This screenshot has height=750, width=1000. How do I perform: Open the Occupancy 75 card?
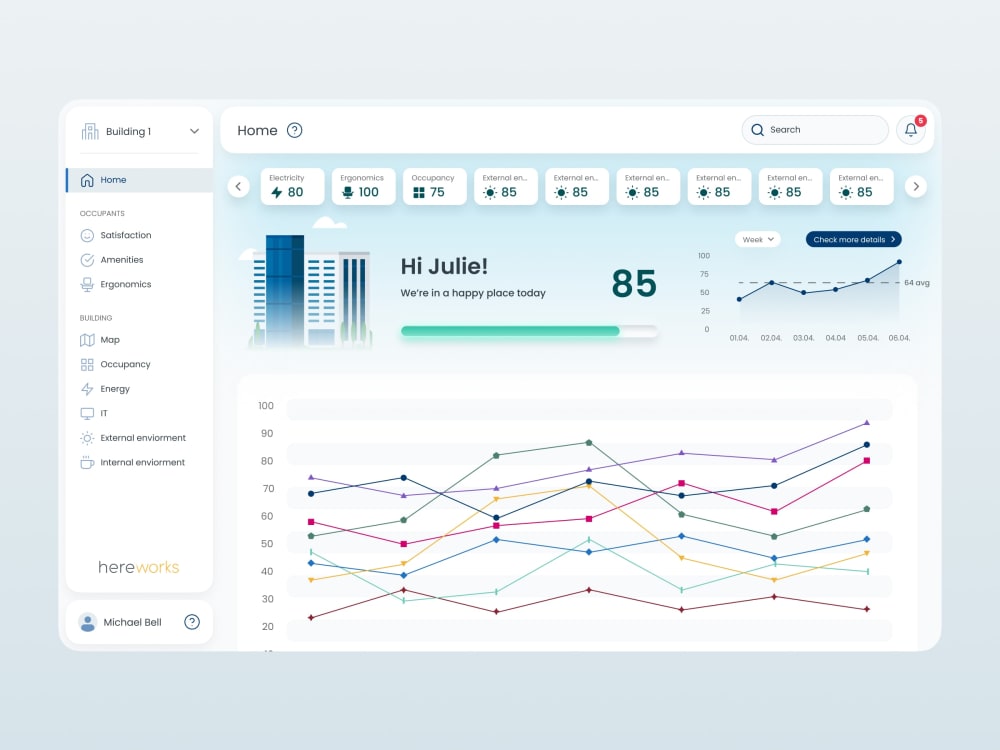tap(434, 186)
